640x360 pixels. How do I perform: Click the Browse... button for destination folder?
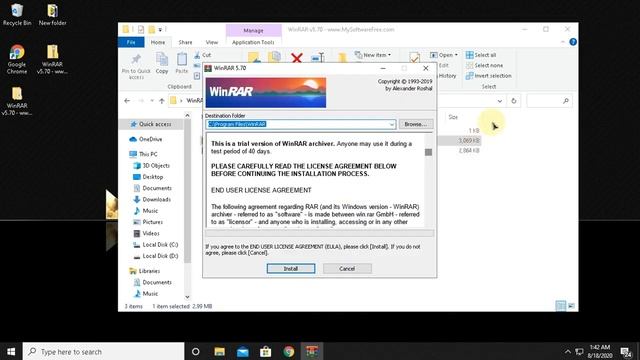click(416, 124)
